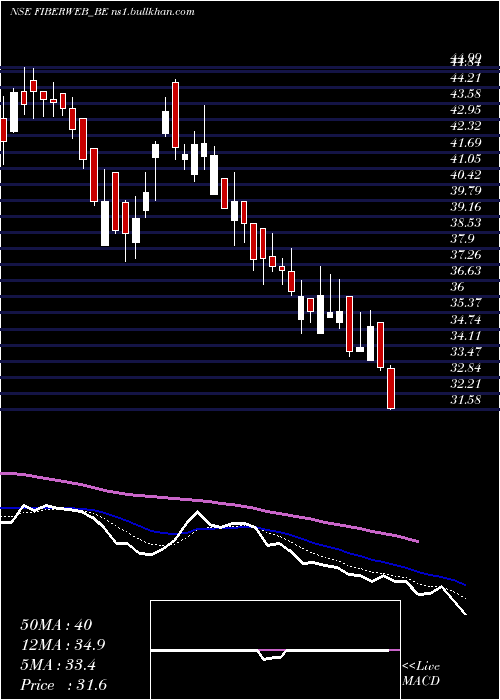
Task: Click the 43.58 price axis label
Action: pos(465,94)
